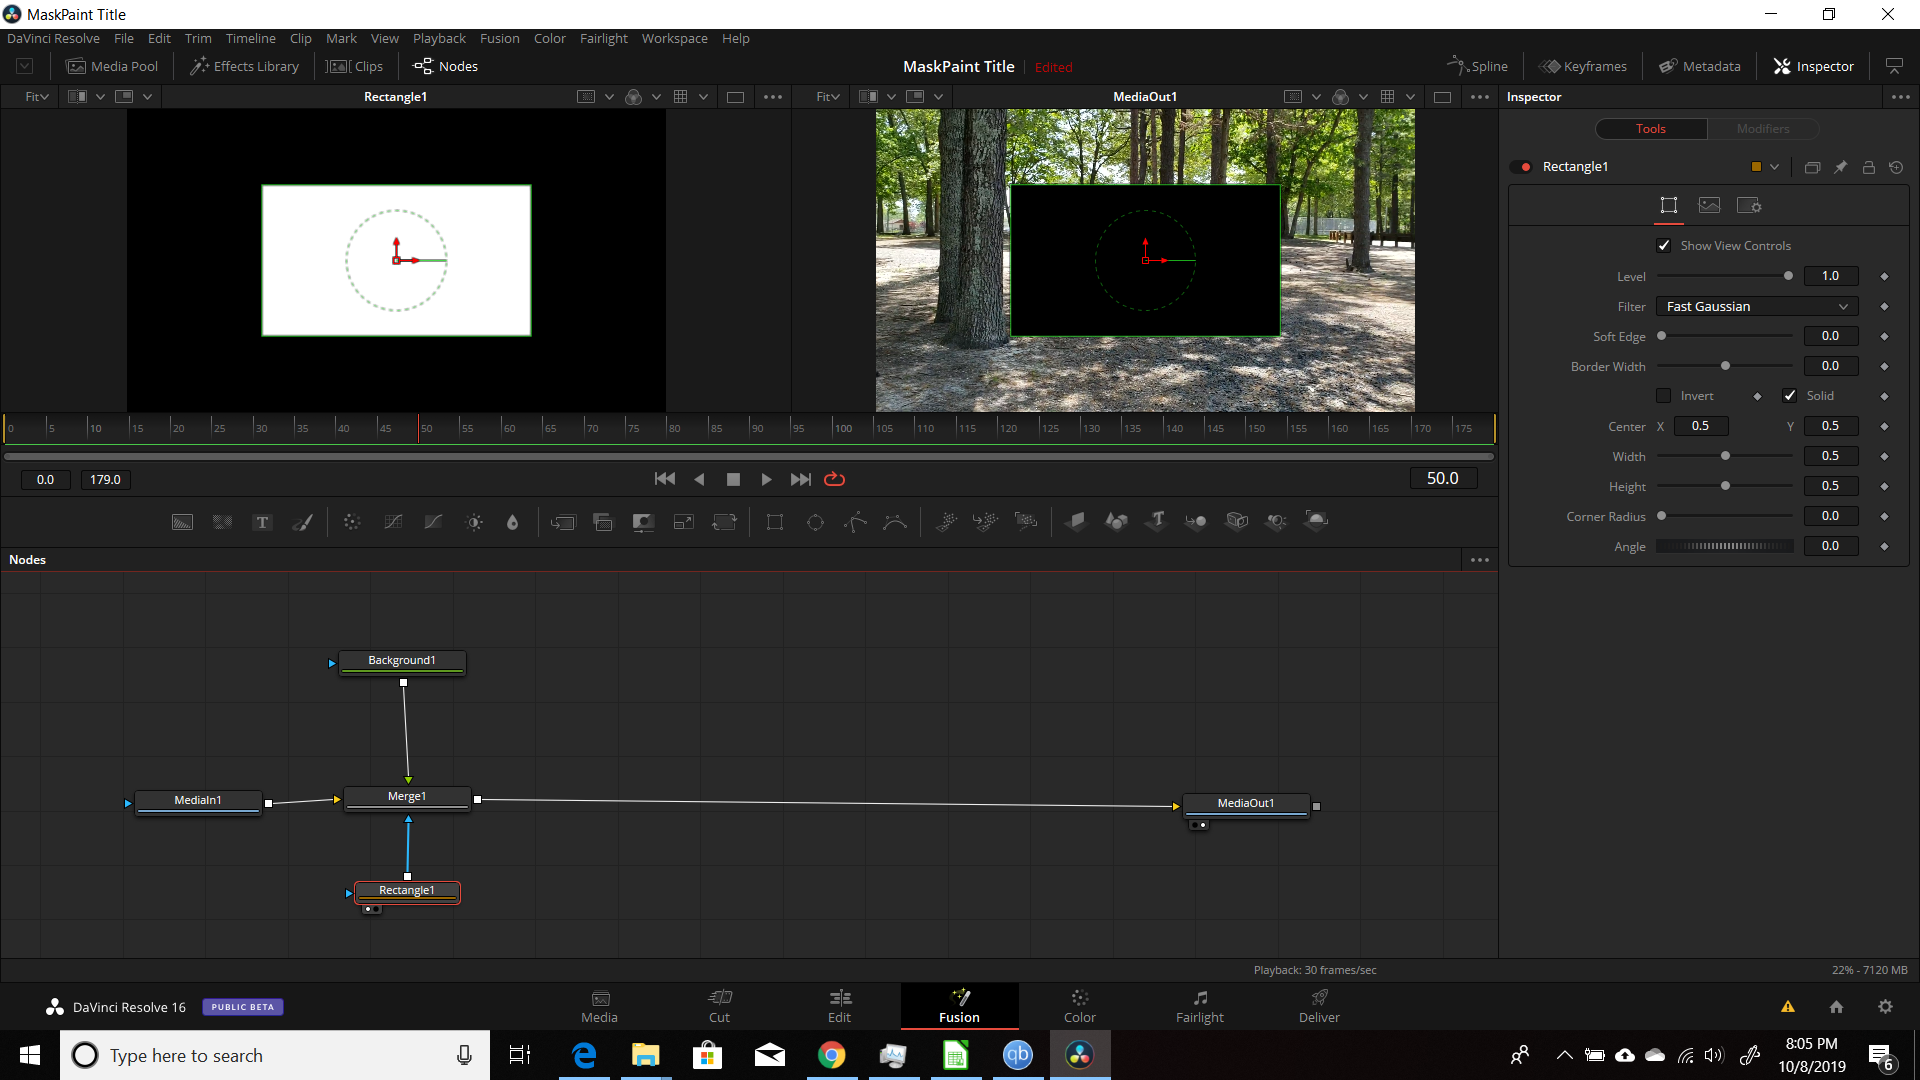Adjust the Width slider handle
This screenshot has height=1080, width=1920.
click(x=1725, y=456)
